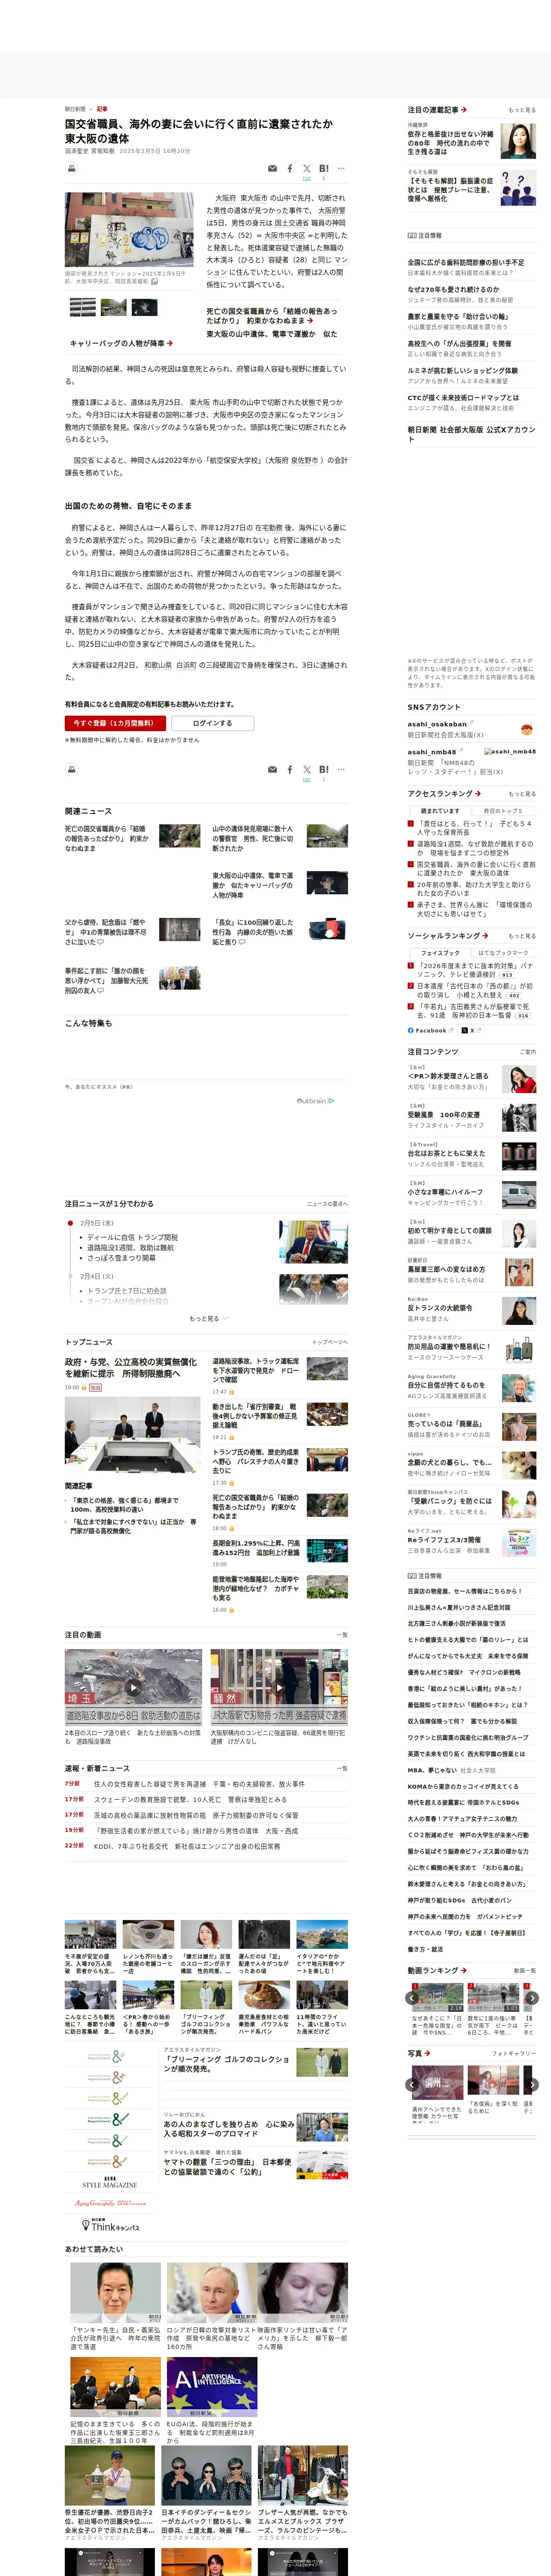
Task: Select the 昨日のトップ5 tab
Action: [503, 811]
